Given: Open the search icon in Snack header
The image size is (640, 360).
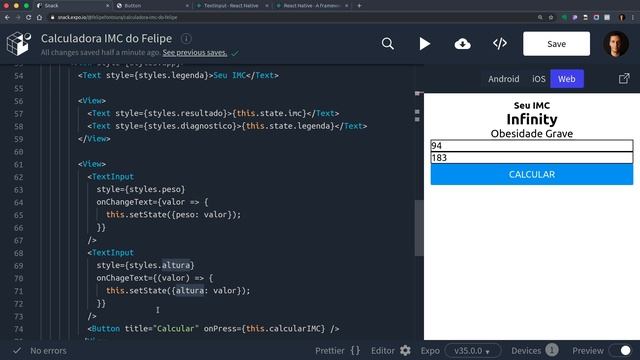Looking at the screenshot, I should coord(388,44).
